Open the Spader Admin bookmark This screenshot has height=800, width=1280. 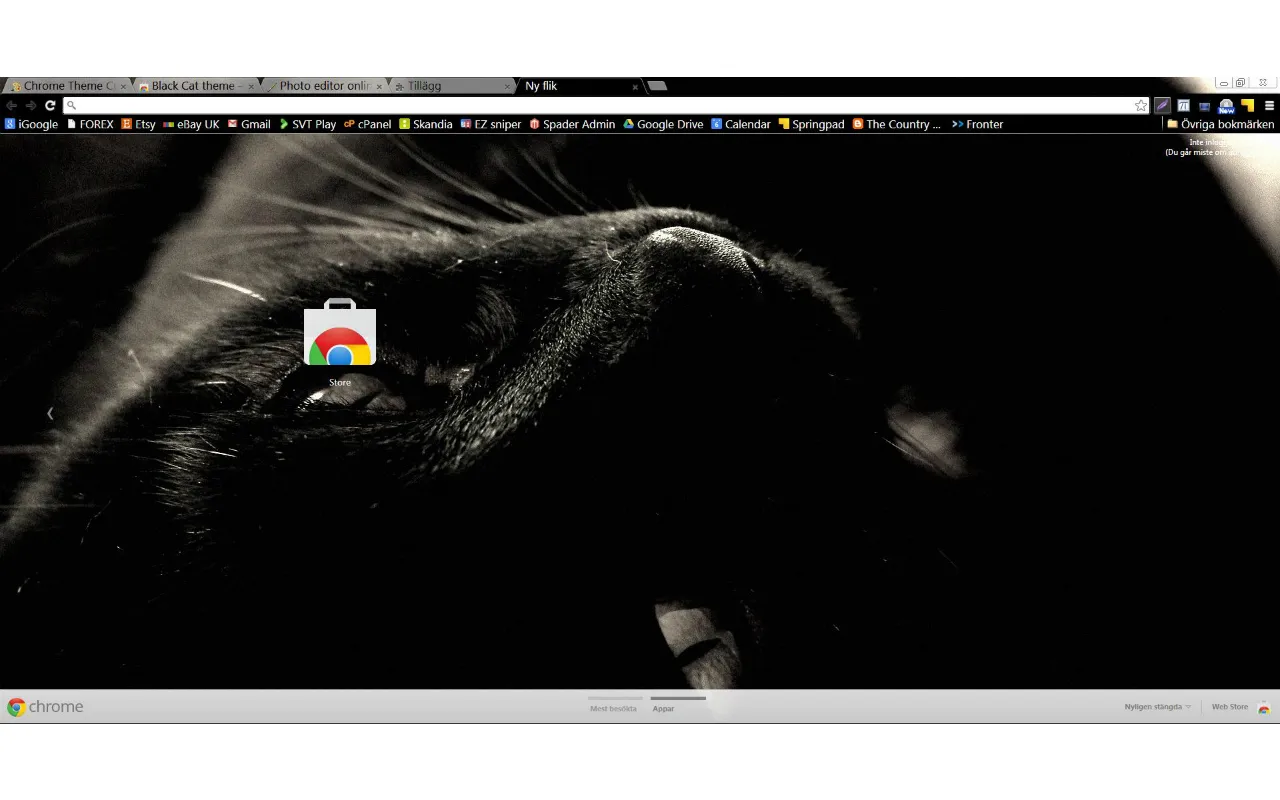click(x=572, y=124)
